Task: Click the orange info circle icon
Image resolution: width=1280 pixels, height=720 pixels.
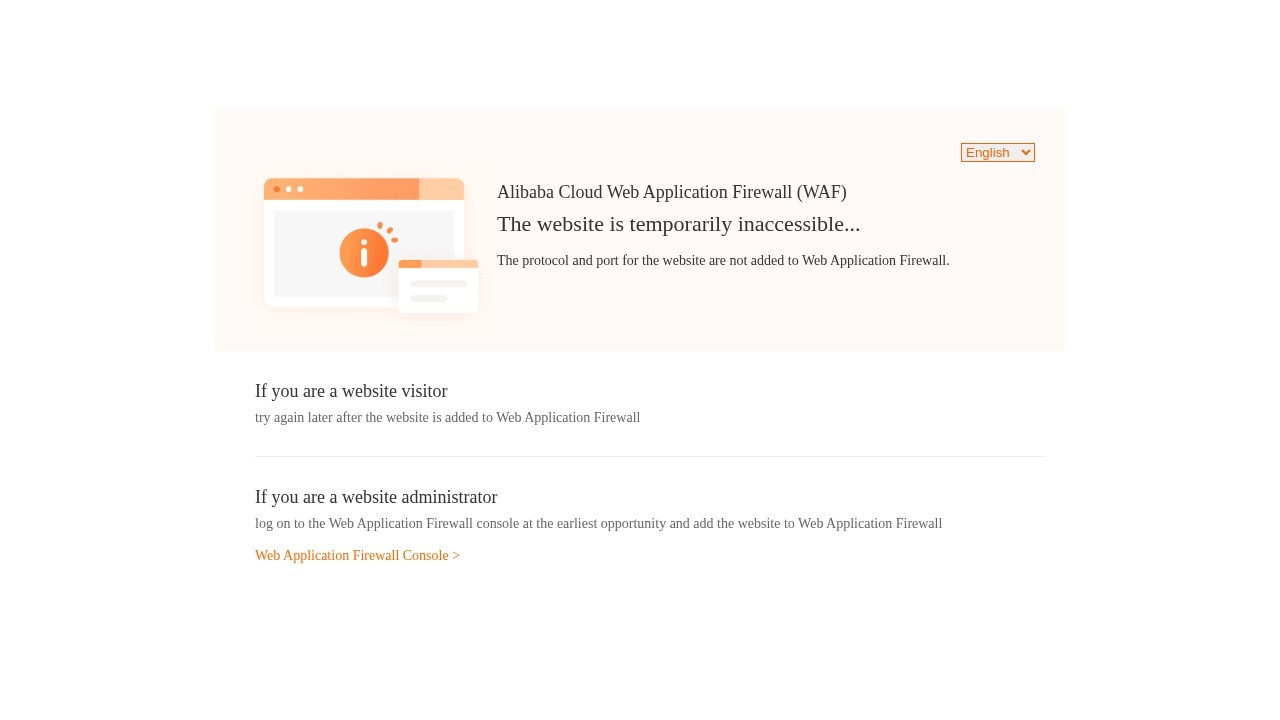Action: click(363, 253)
